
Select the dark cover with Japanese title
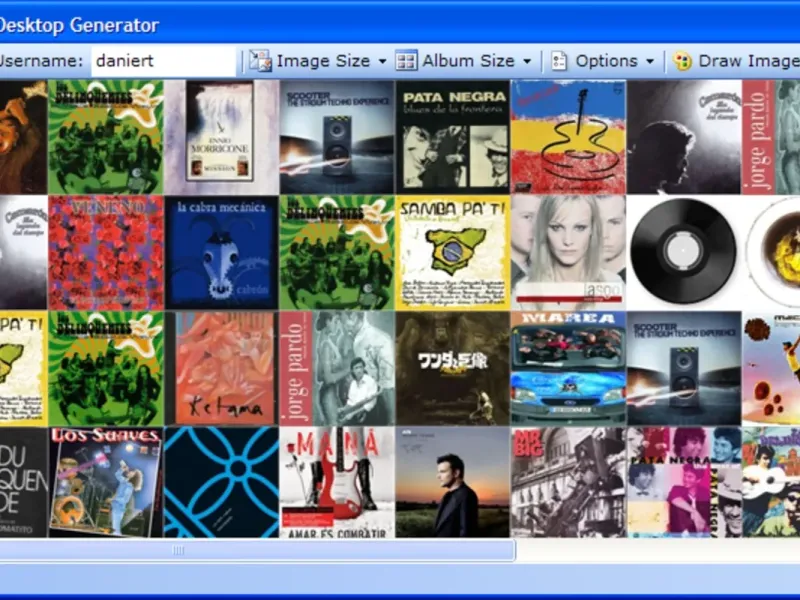(453, 368)
